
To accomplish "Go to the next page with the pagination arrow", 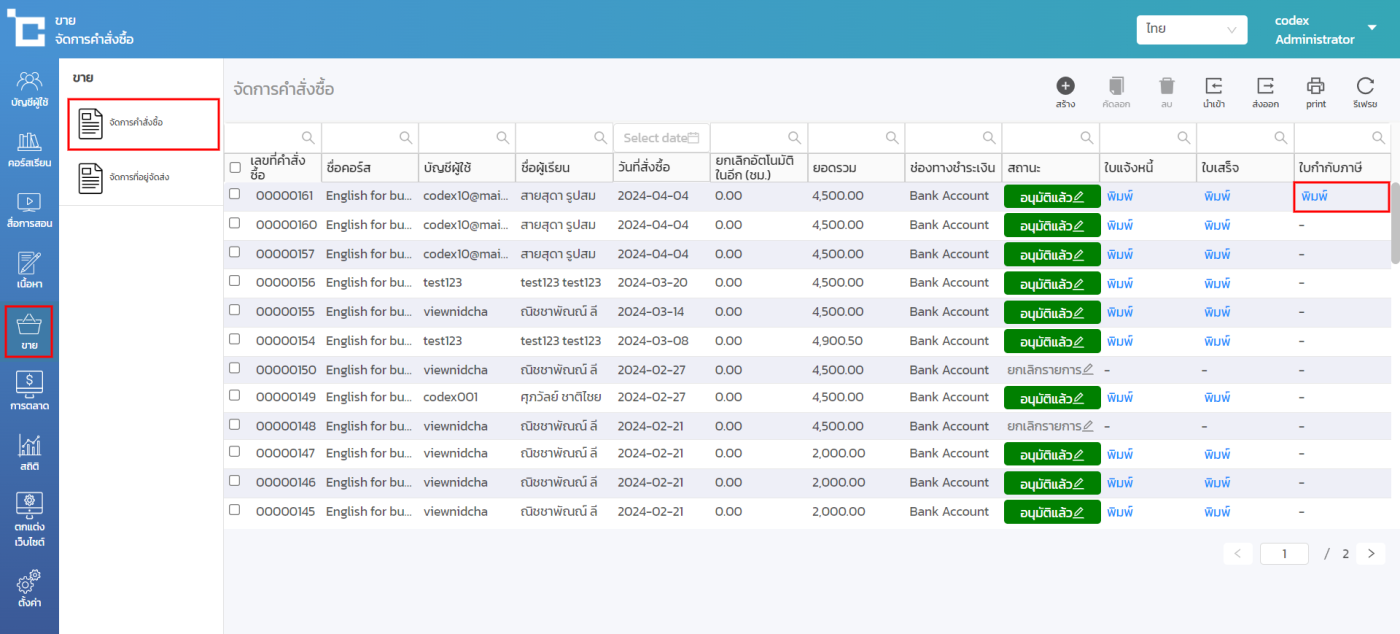I will click(x=1370, y=553).
